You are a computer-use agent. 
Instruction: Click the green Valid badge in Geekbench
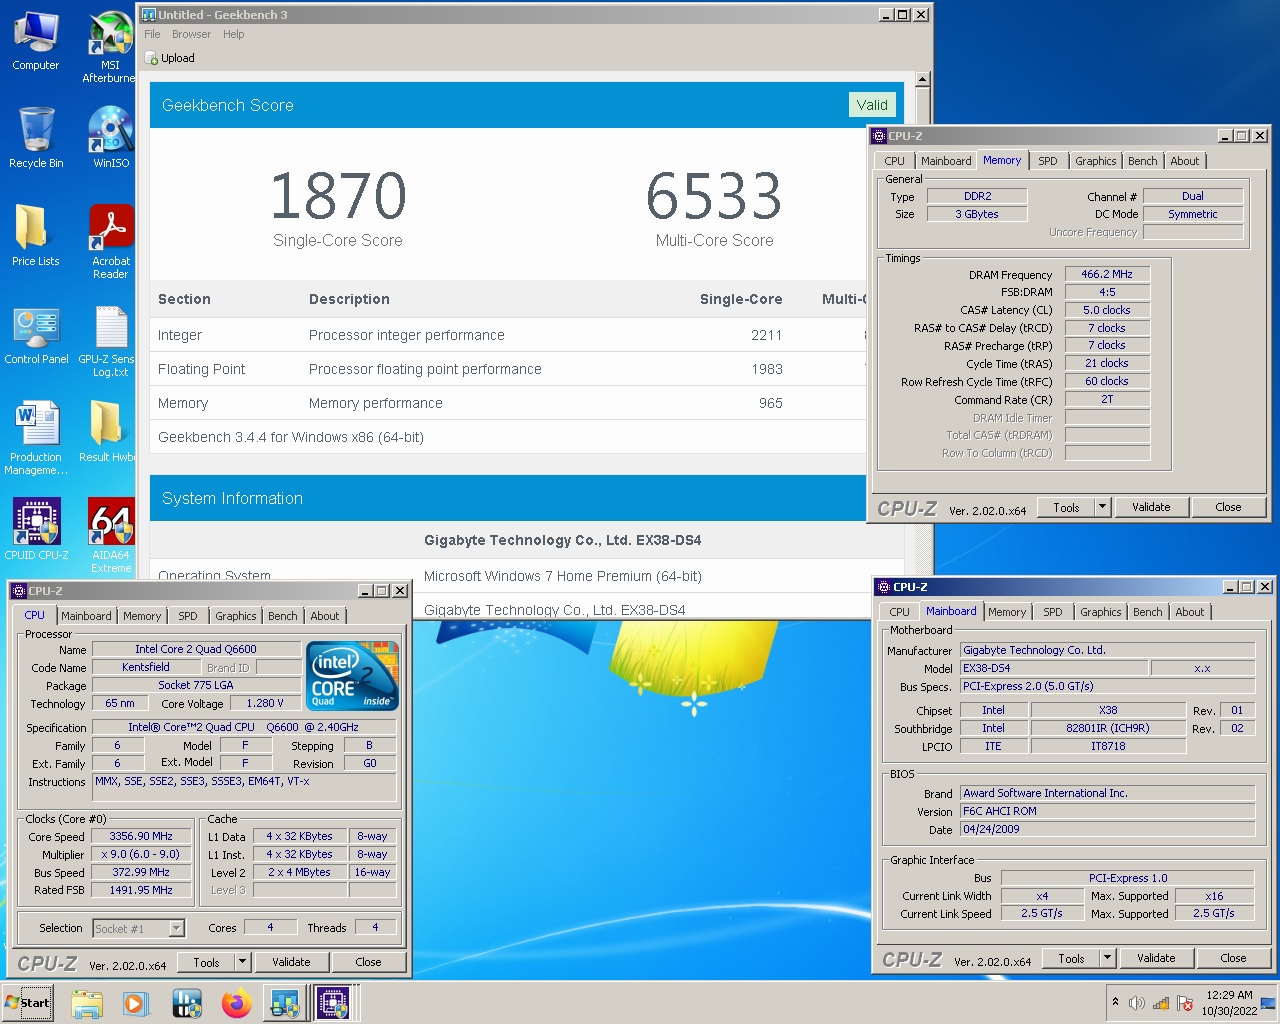pyautogui.click(x=871, y=105)
